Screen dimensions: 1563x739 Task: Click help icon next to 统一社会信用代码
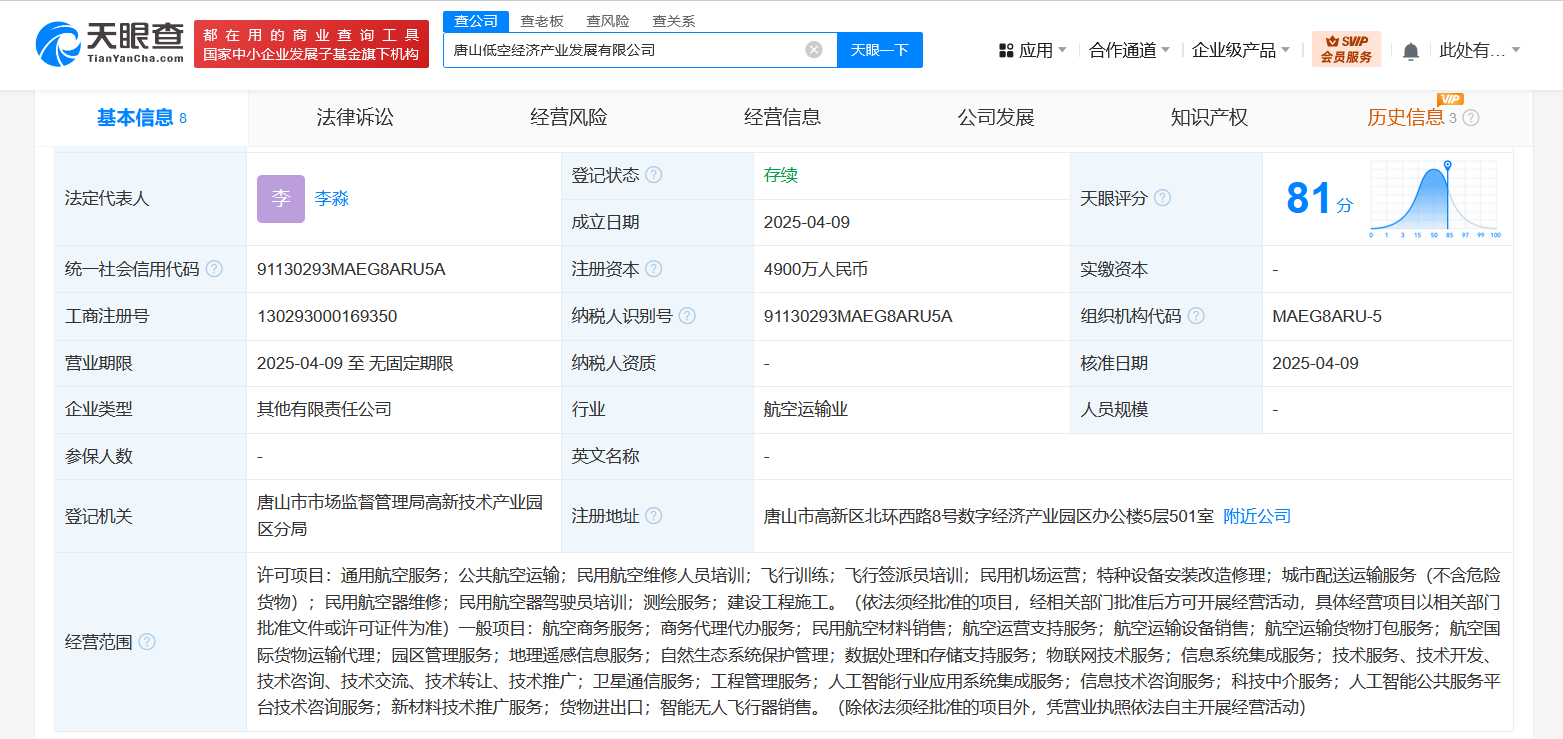tap(214, 269)
